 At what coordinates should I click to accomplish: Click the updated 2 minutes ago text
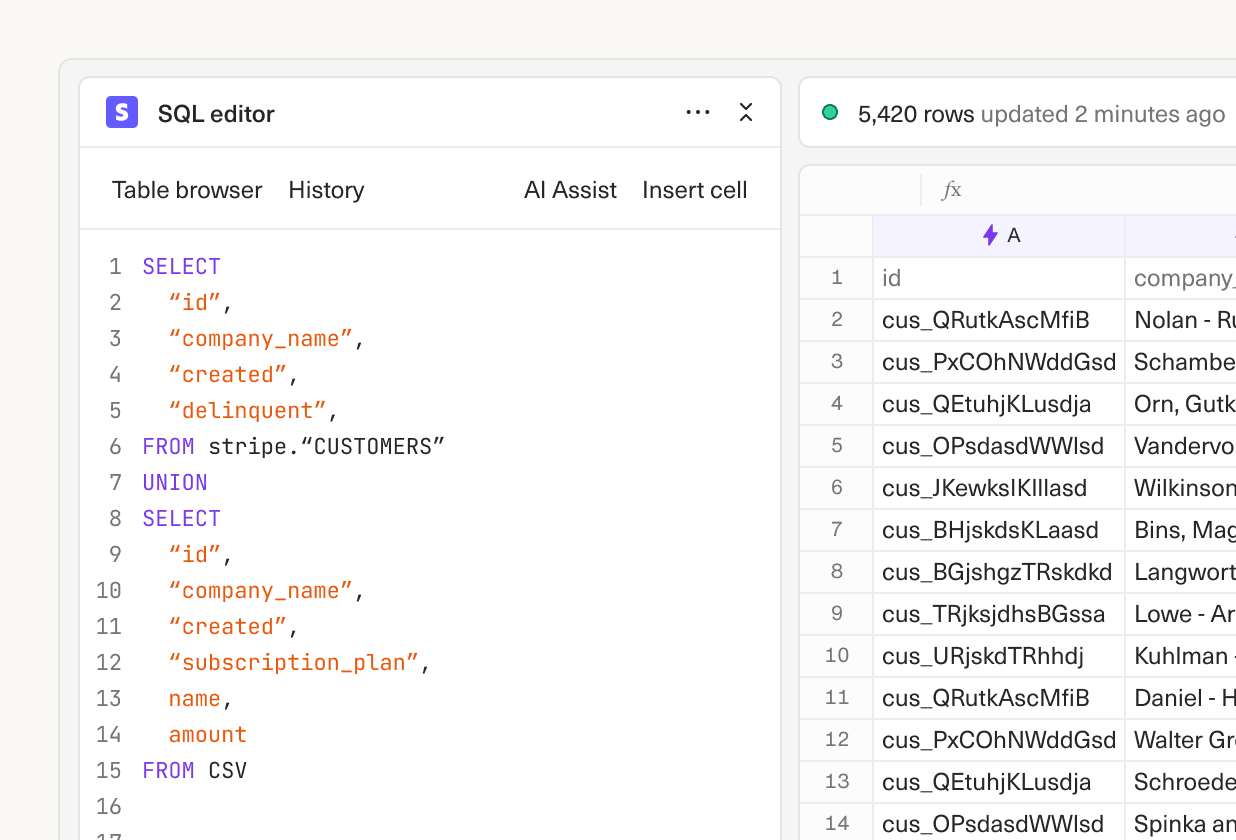(x=1102, y=114)
